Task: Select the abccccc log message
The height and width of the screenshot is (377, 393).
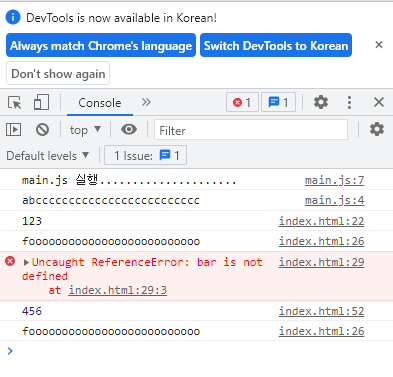Action: coord(111,200)
